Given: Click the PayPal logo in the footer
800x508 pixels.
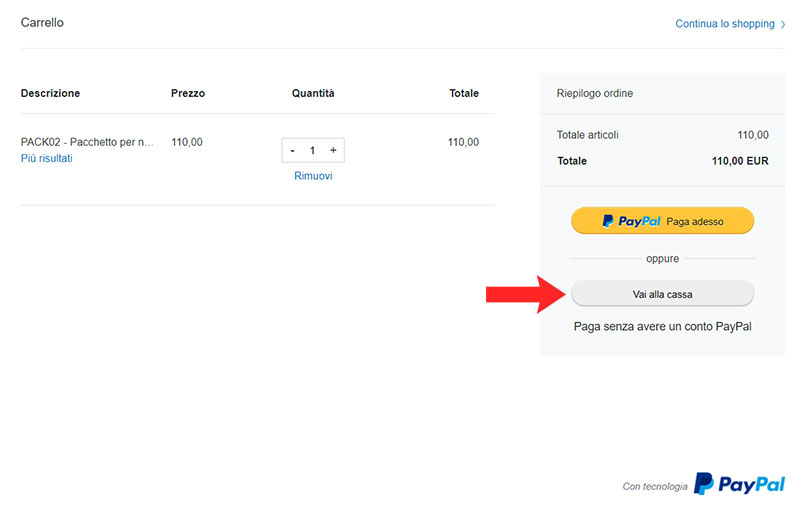Looking at the screenshot, I should point(739,484).
